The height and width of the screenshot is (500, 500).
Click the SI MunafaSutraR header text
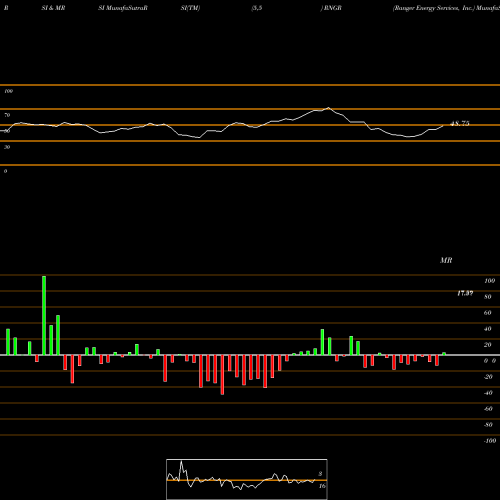coord(123,8)
